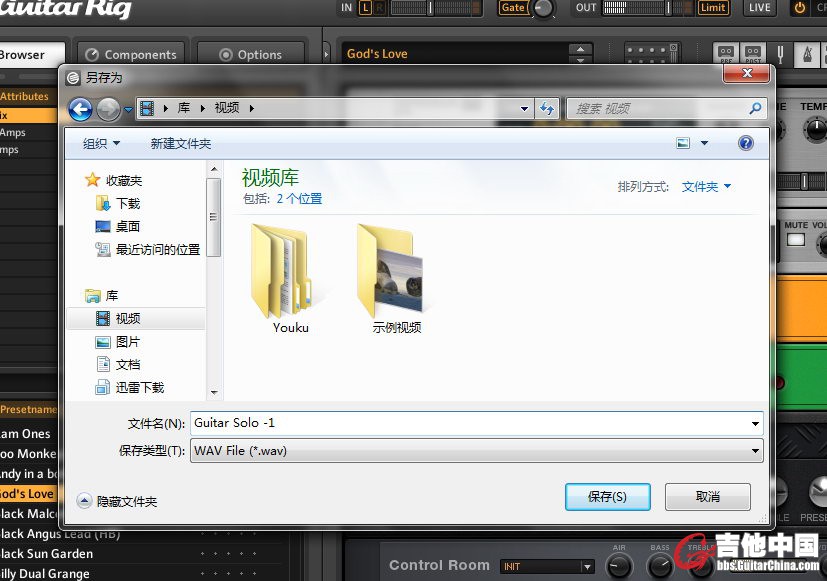Viewport: 827px width, 581px height.
Task: Select Billy Dual Grange preset
Action: (45, 574)
